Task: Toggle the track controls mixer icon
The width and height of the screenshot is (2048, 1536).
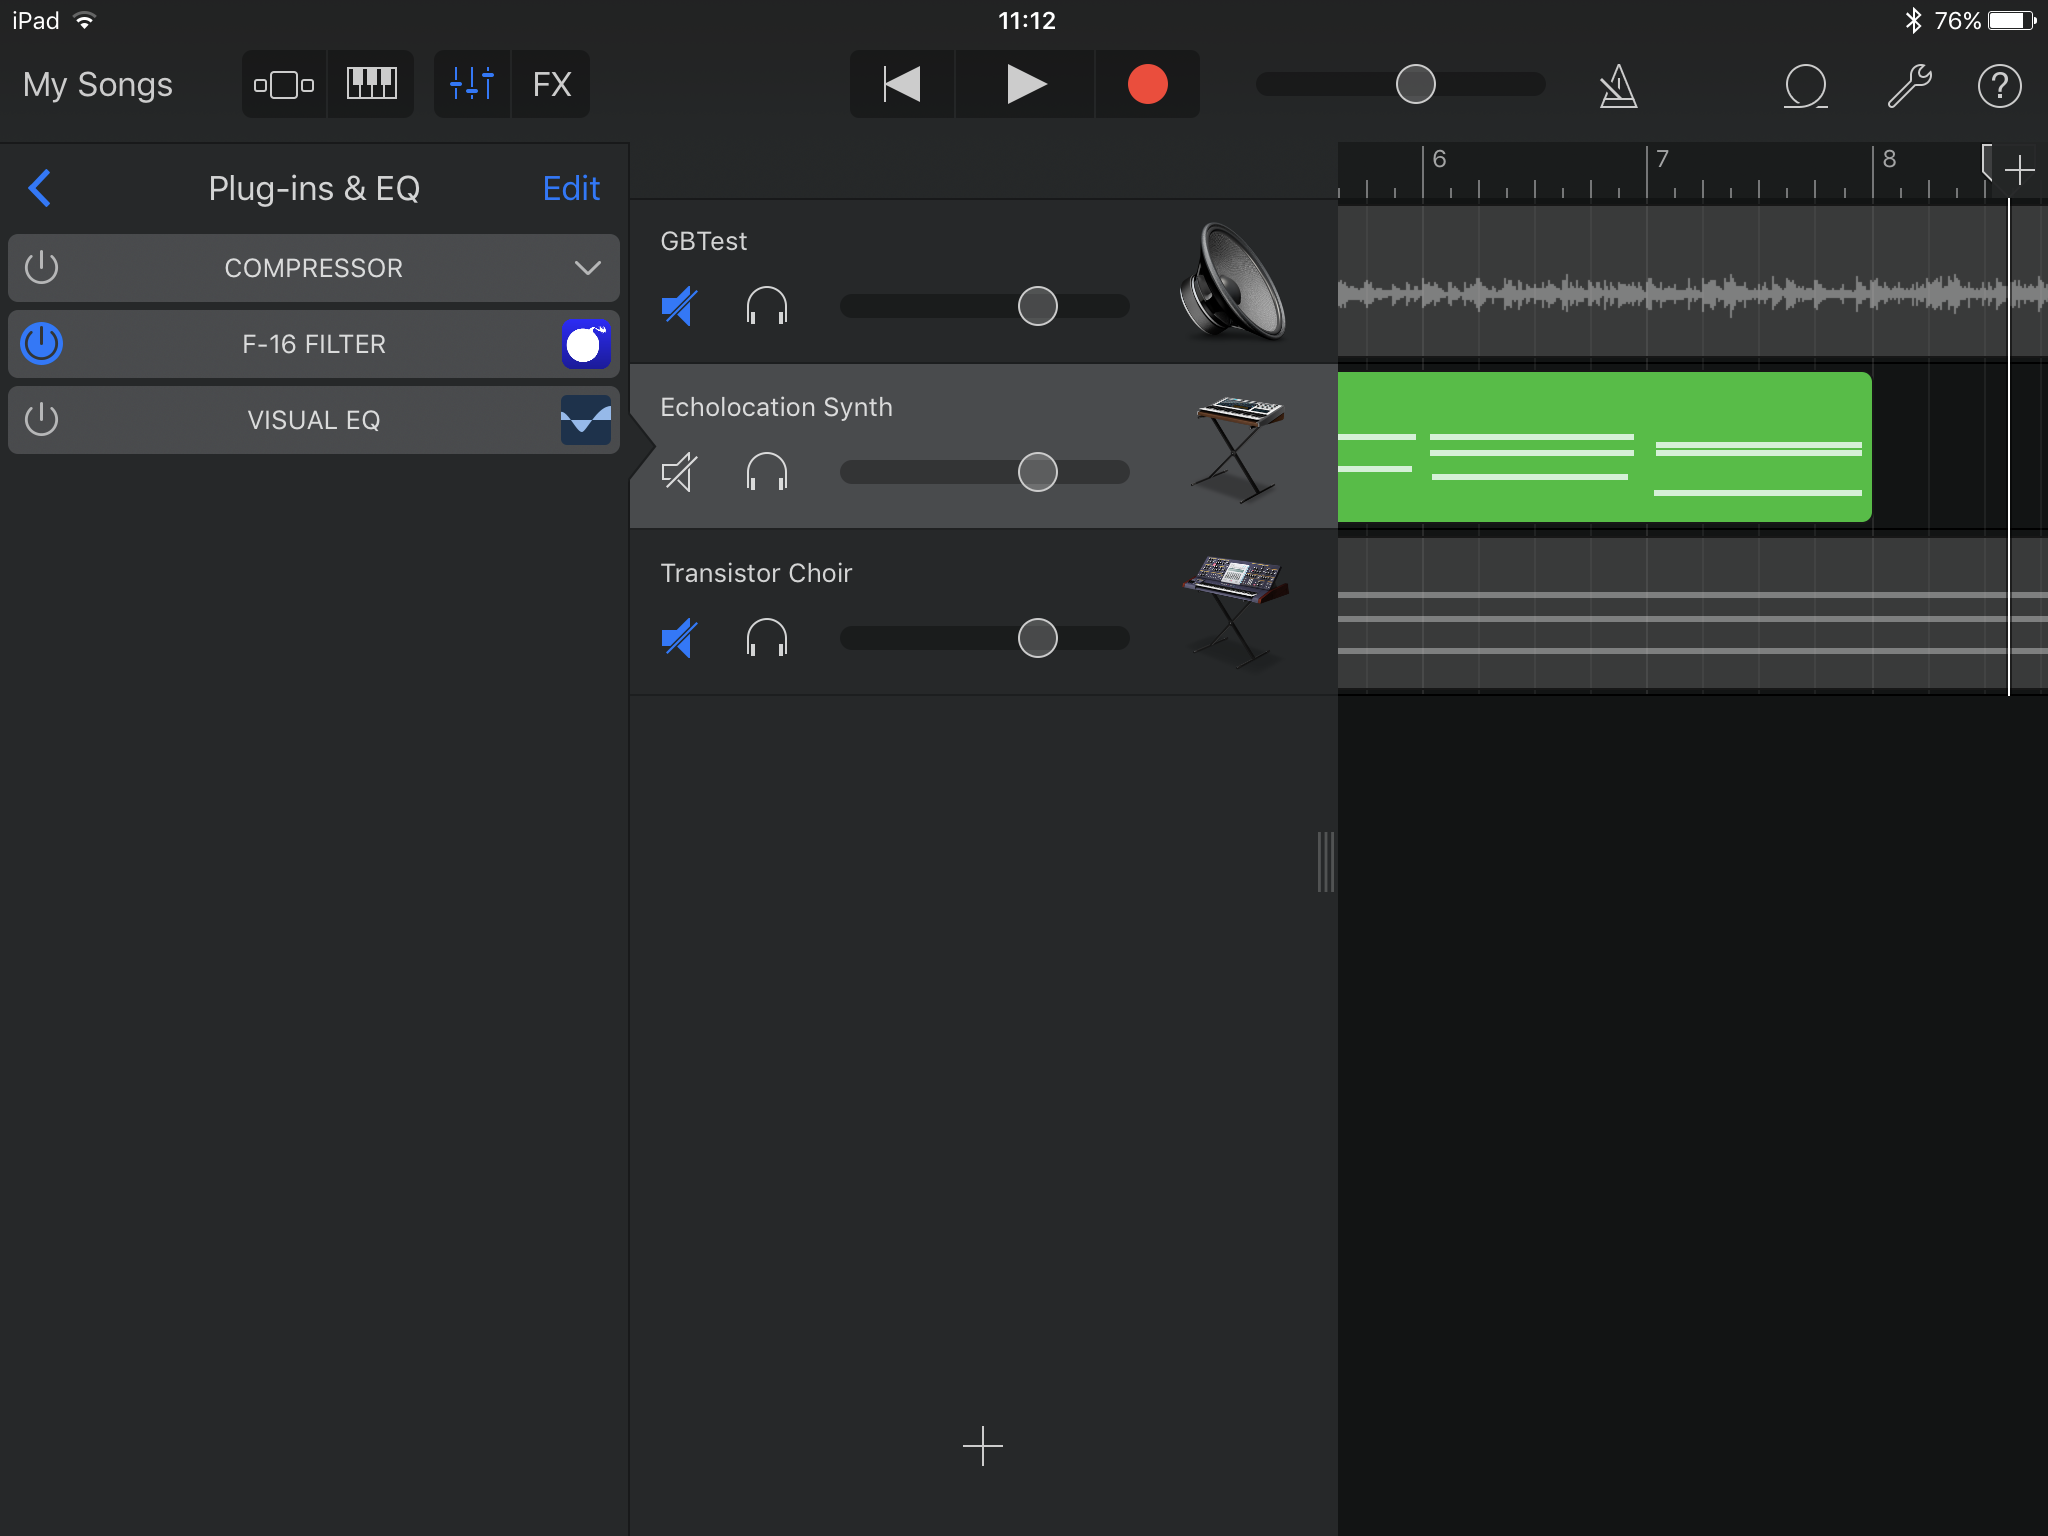Action: (472, 85)
